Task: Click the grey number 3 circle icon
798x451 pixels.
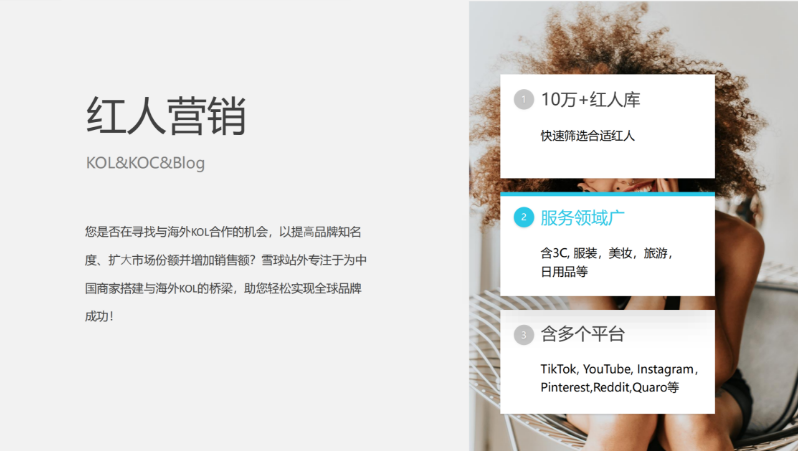Action: pyautogui.click(x=524, y=335)
